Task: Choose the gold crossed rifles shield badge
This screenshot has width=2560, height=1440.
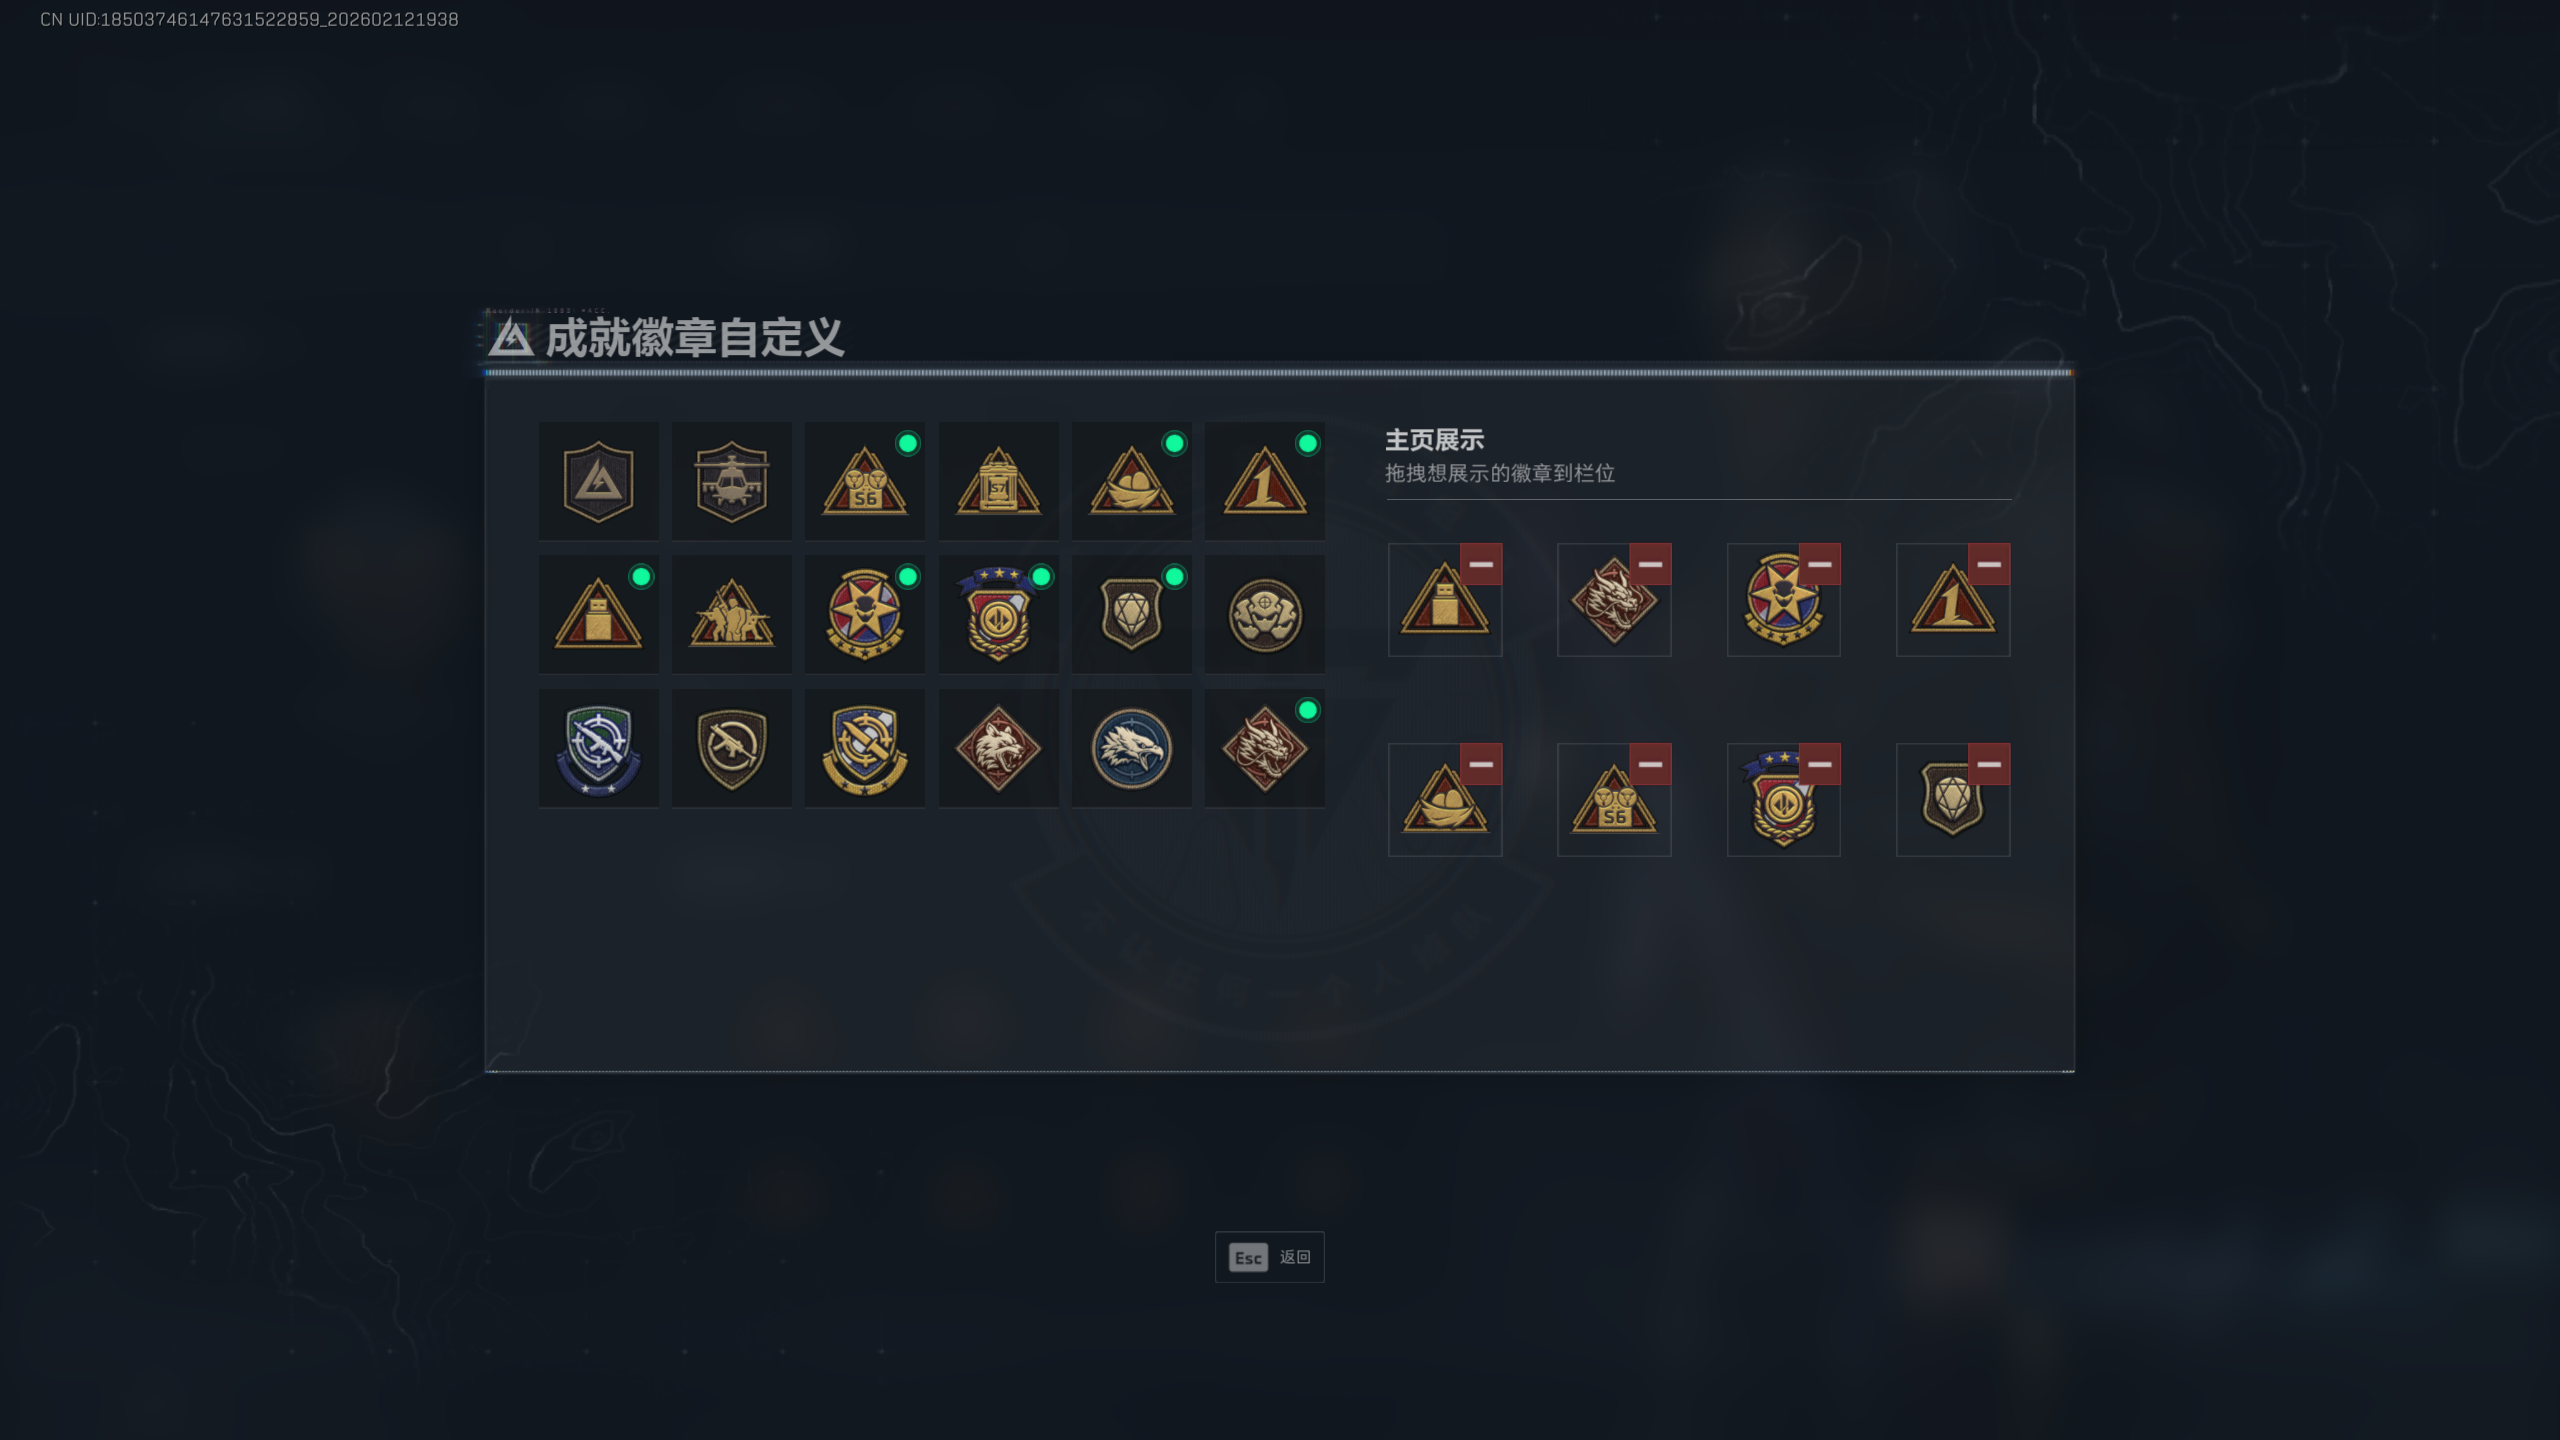Action: click(865, 748)
